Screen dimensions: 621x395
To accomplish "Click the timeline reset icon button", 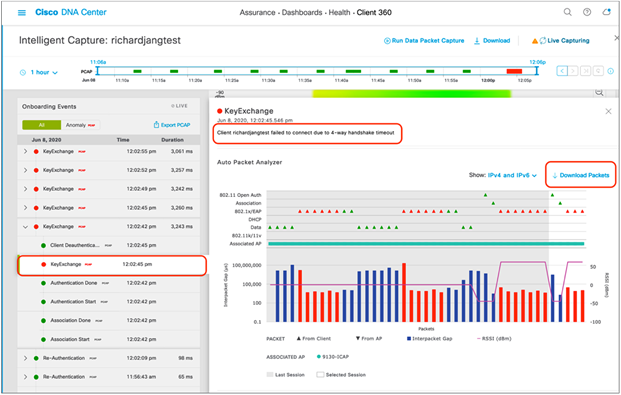I will [598, 71].
